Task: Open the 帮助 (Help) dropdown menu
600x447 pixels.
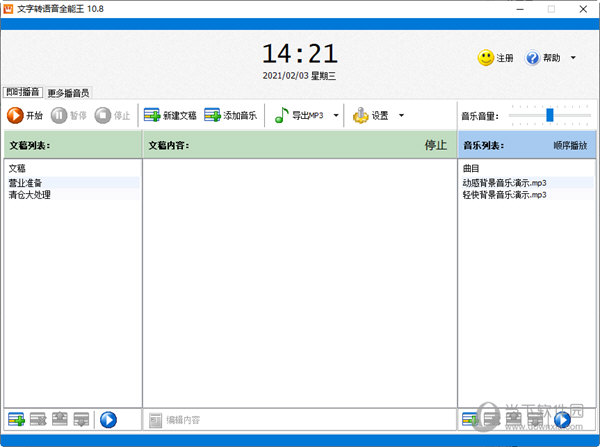Action: (572, 58)
